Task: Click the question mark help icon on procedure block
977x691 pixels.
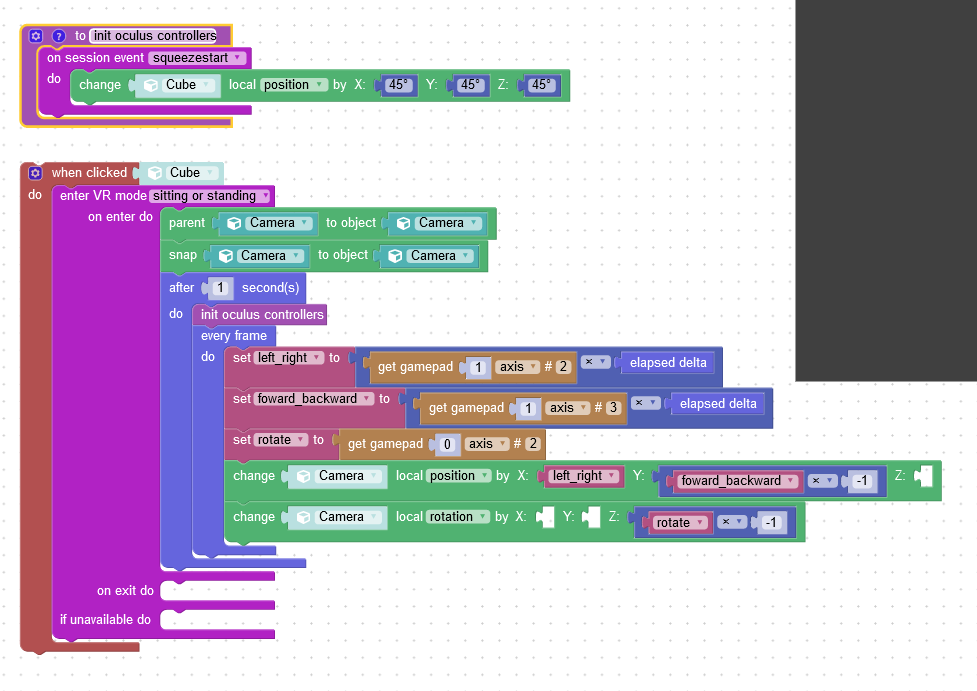Action: coord(59,36)
